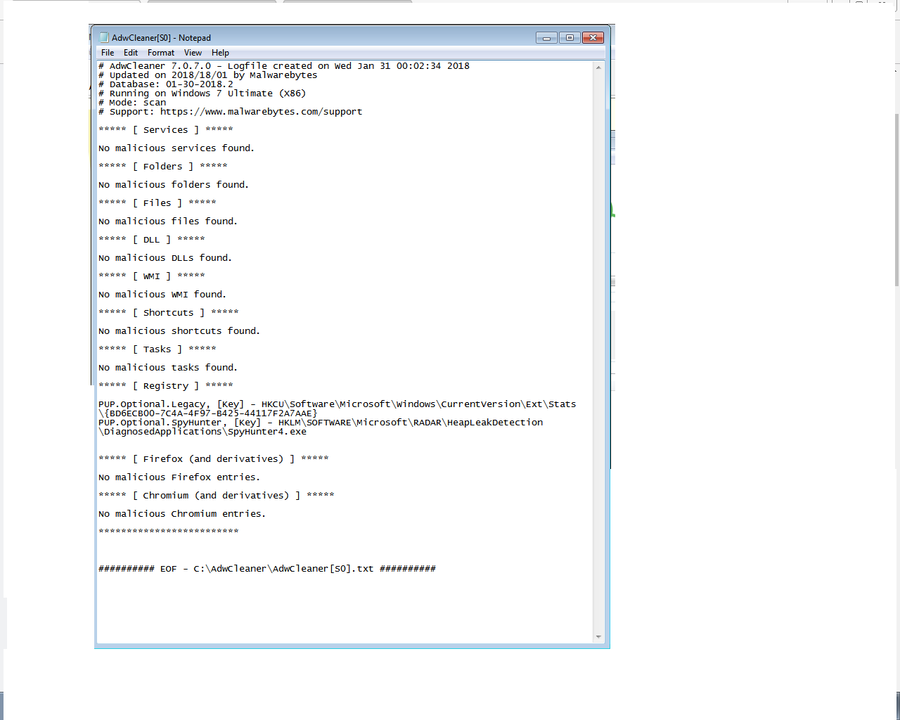The image size is (900, 720).
Task: Open the File menu in Notepad
Action: click(x=107, y=53)
